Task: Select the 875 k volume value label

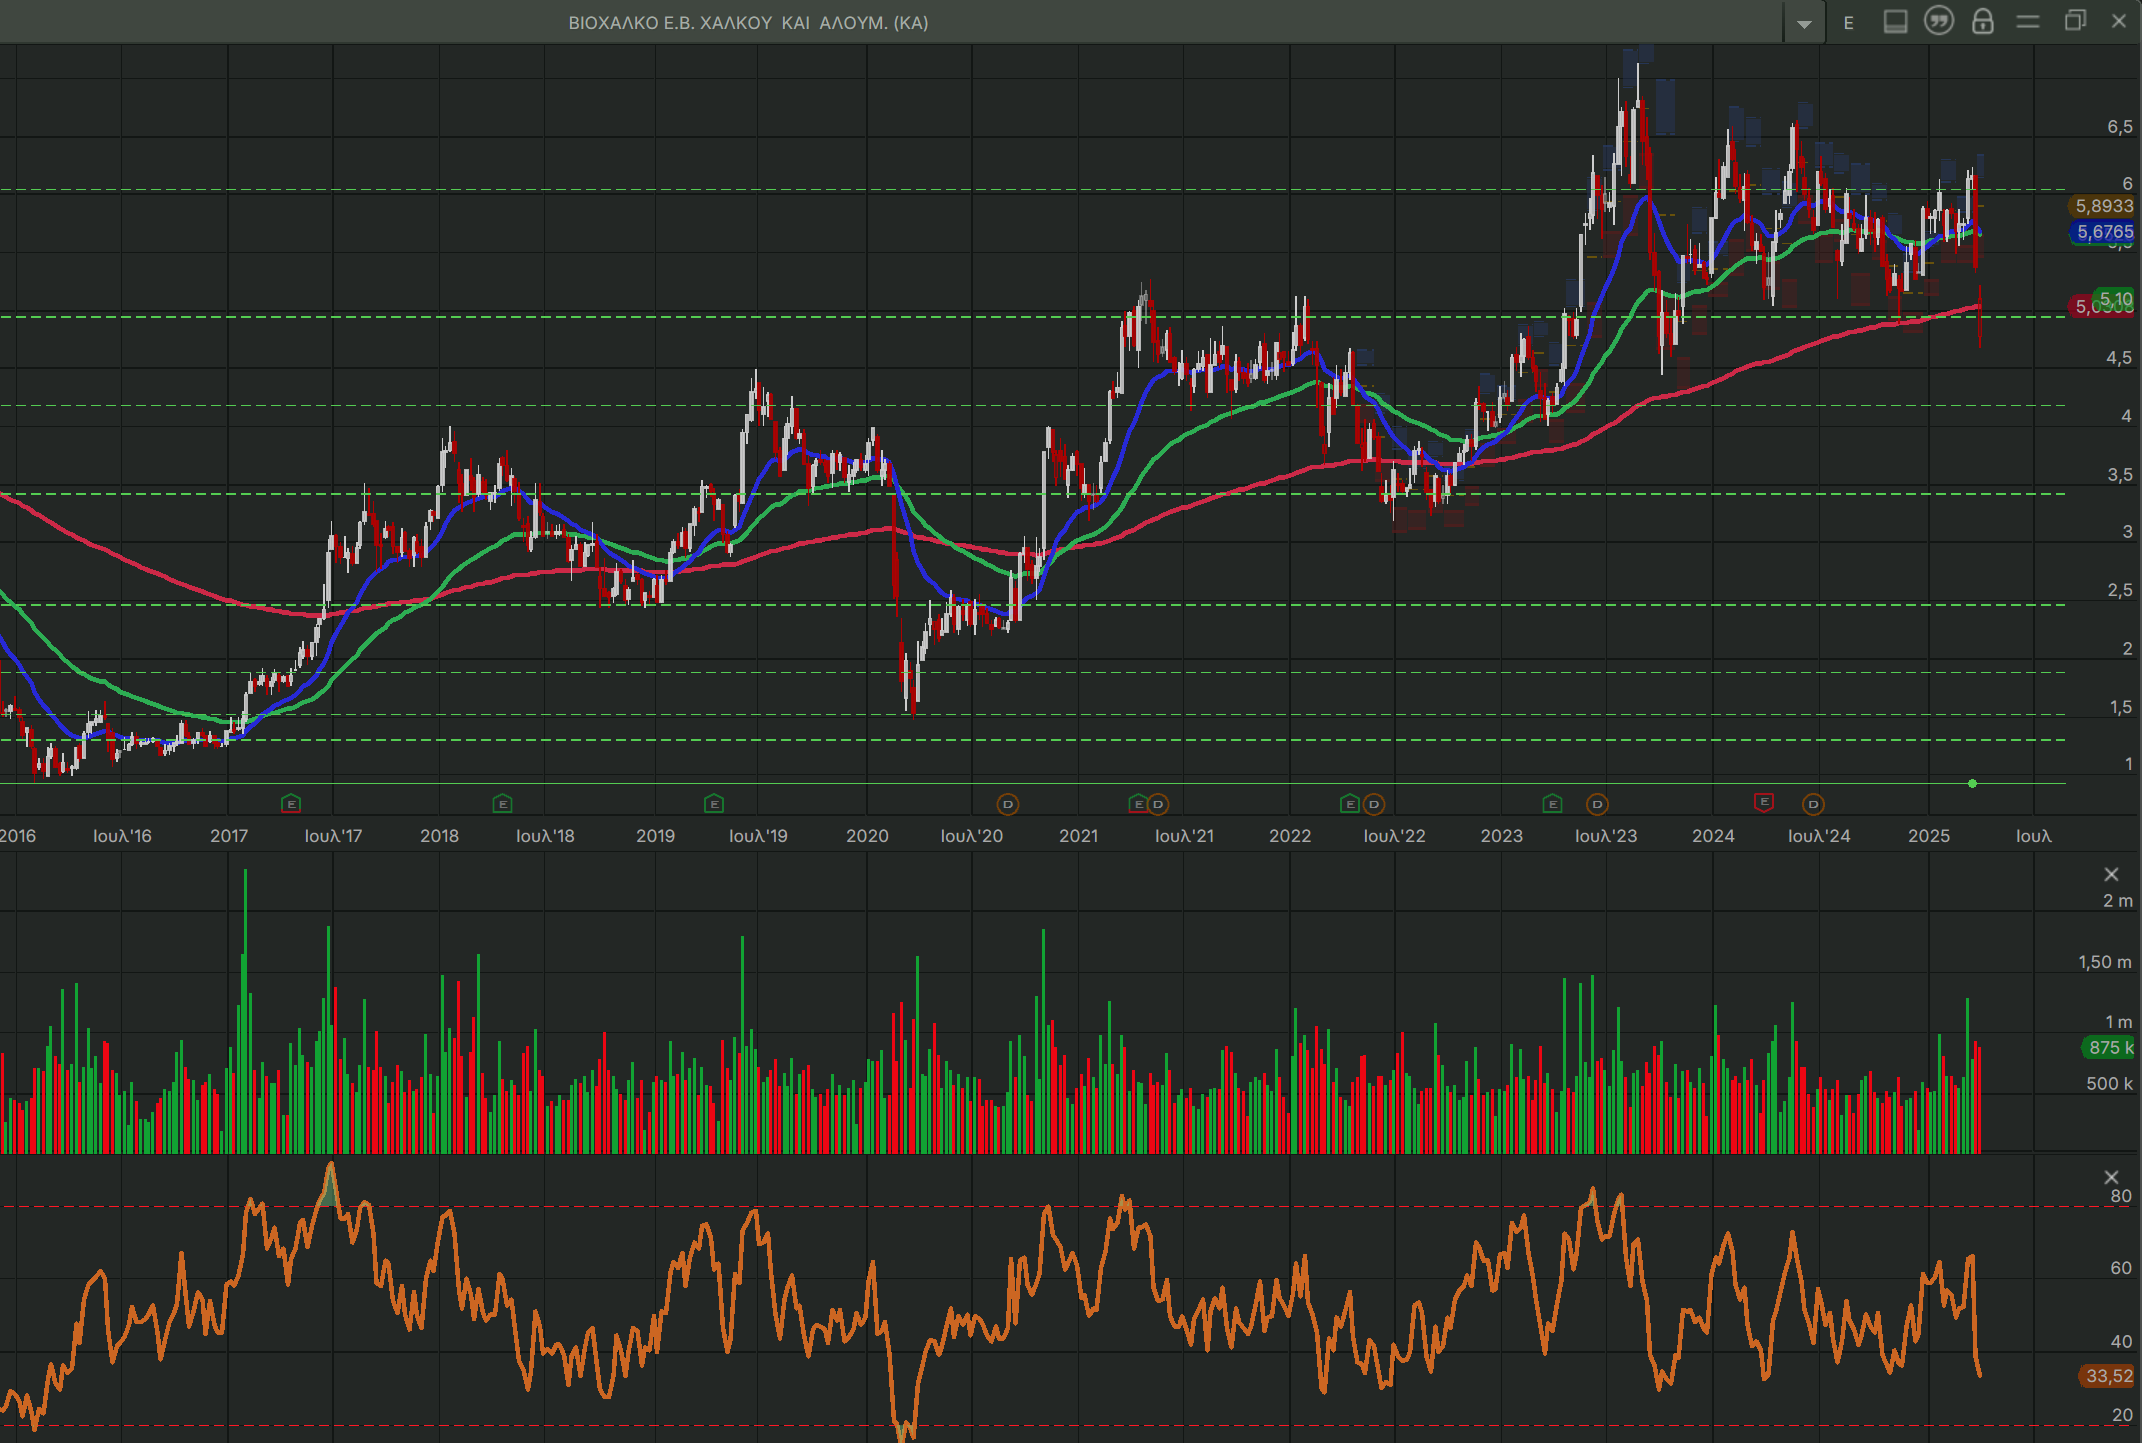Action: (2109, 1048)
